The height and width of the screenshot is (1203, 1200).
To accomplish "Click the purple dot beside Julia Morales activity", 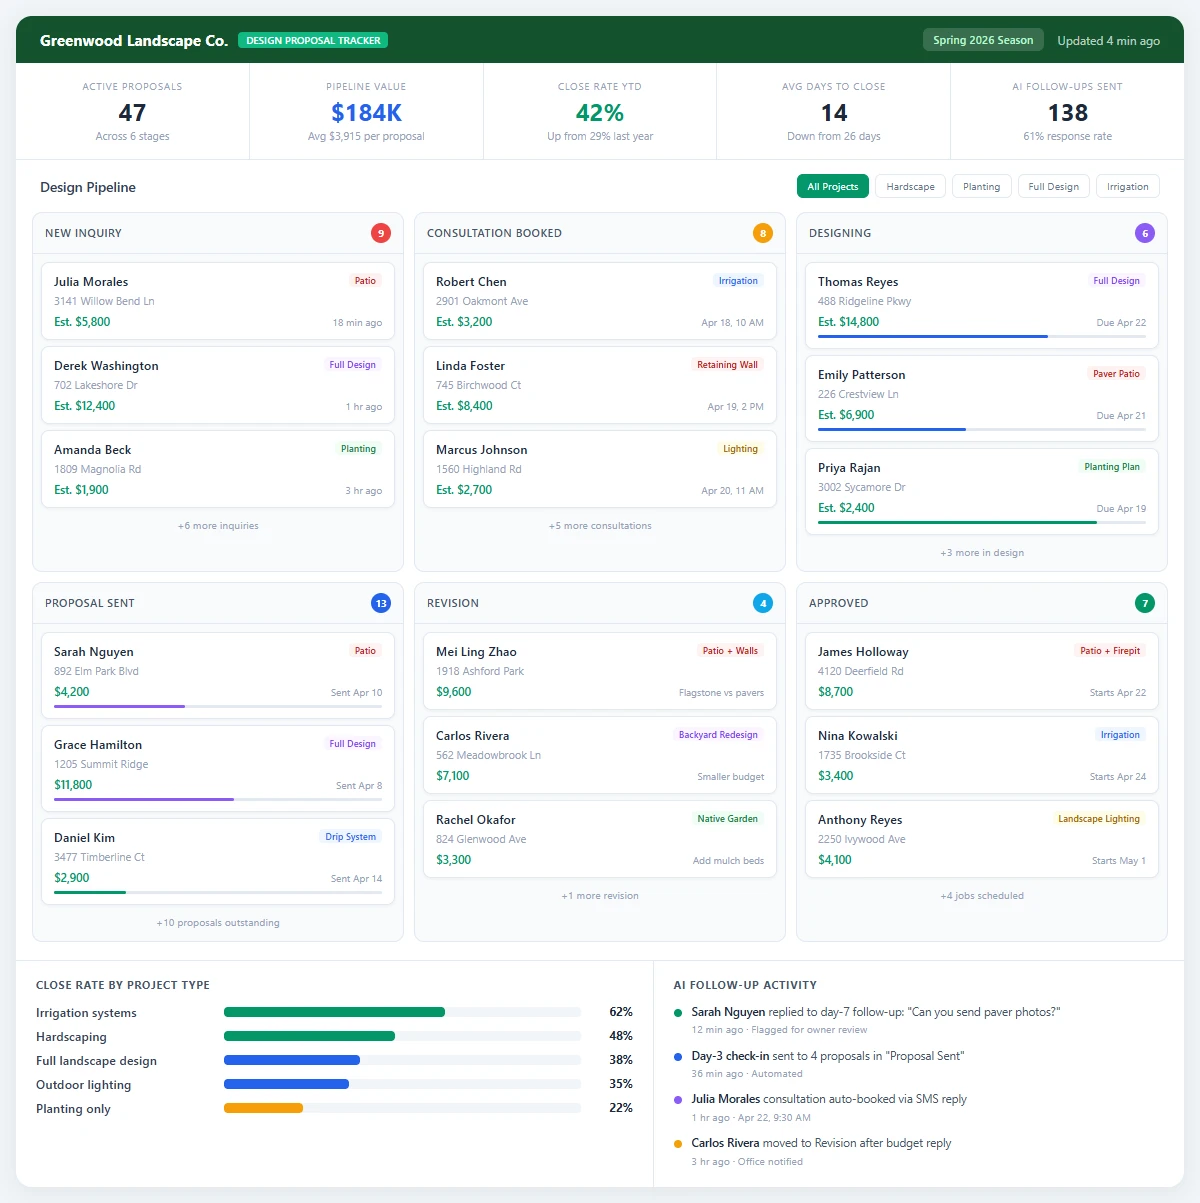I will (x=677, y=1099).
